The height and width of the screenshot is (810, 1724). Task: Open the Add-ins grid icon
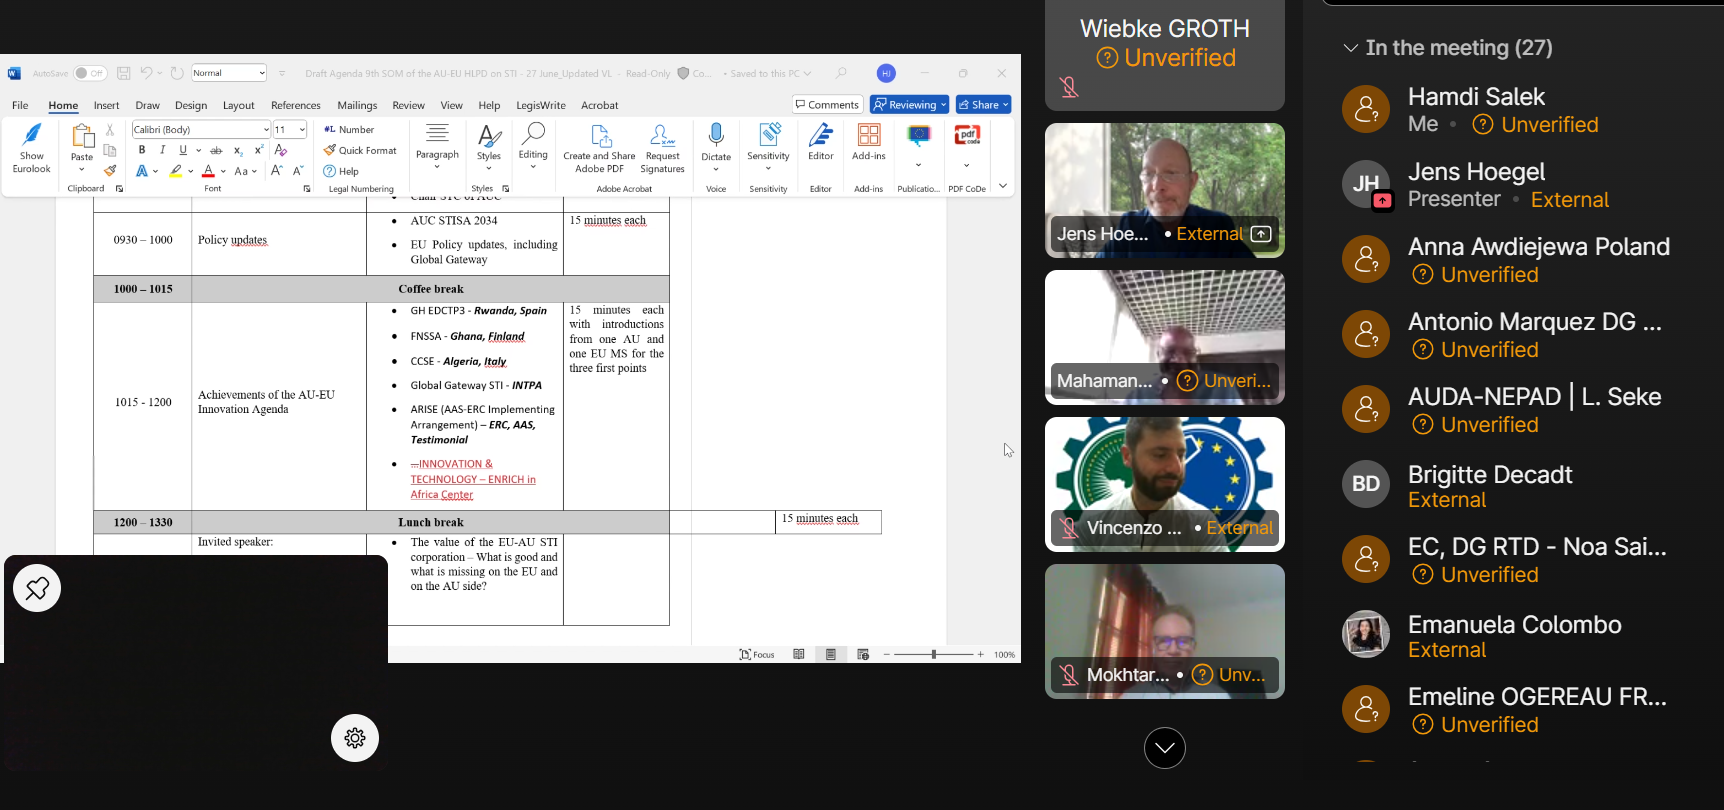point(869,135)
